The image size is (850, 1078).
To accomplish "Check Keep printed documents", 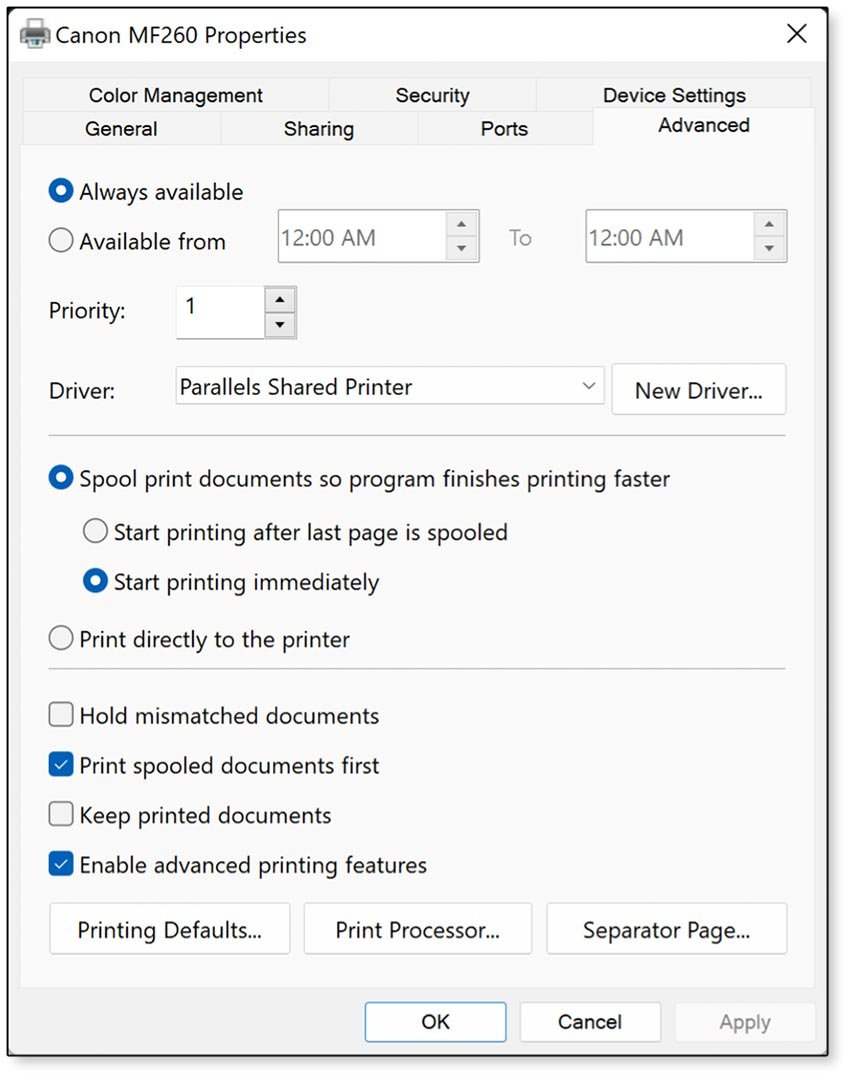I will (x=60, y=814).
